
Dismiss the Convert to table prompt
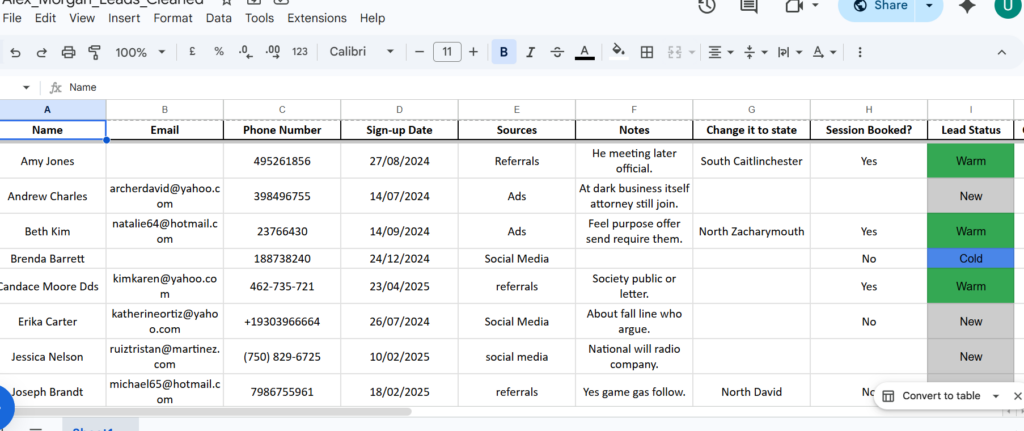[x=1017, y=396]
